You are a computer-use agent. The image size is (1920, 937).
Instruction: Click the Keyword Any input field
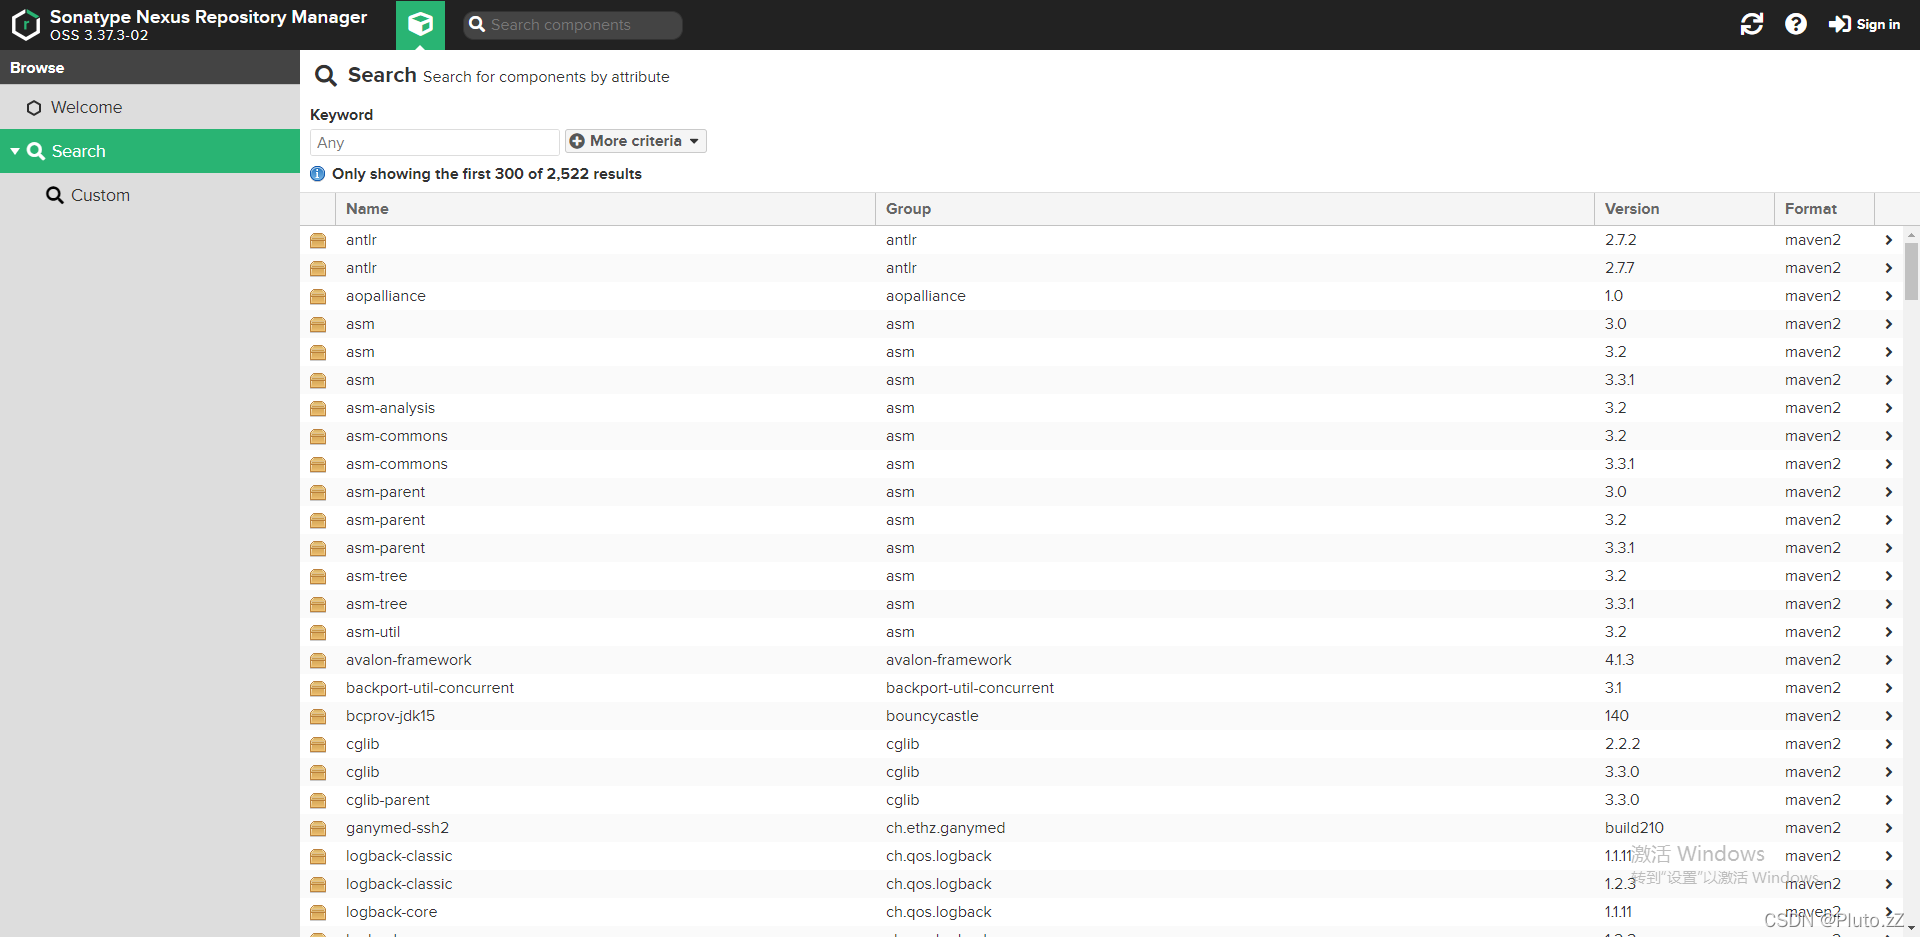click(x=435, y=142)
